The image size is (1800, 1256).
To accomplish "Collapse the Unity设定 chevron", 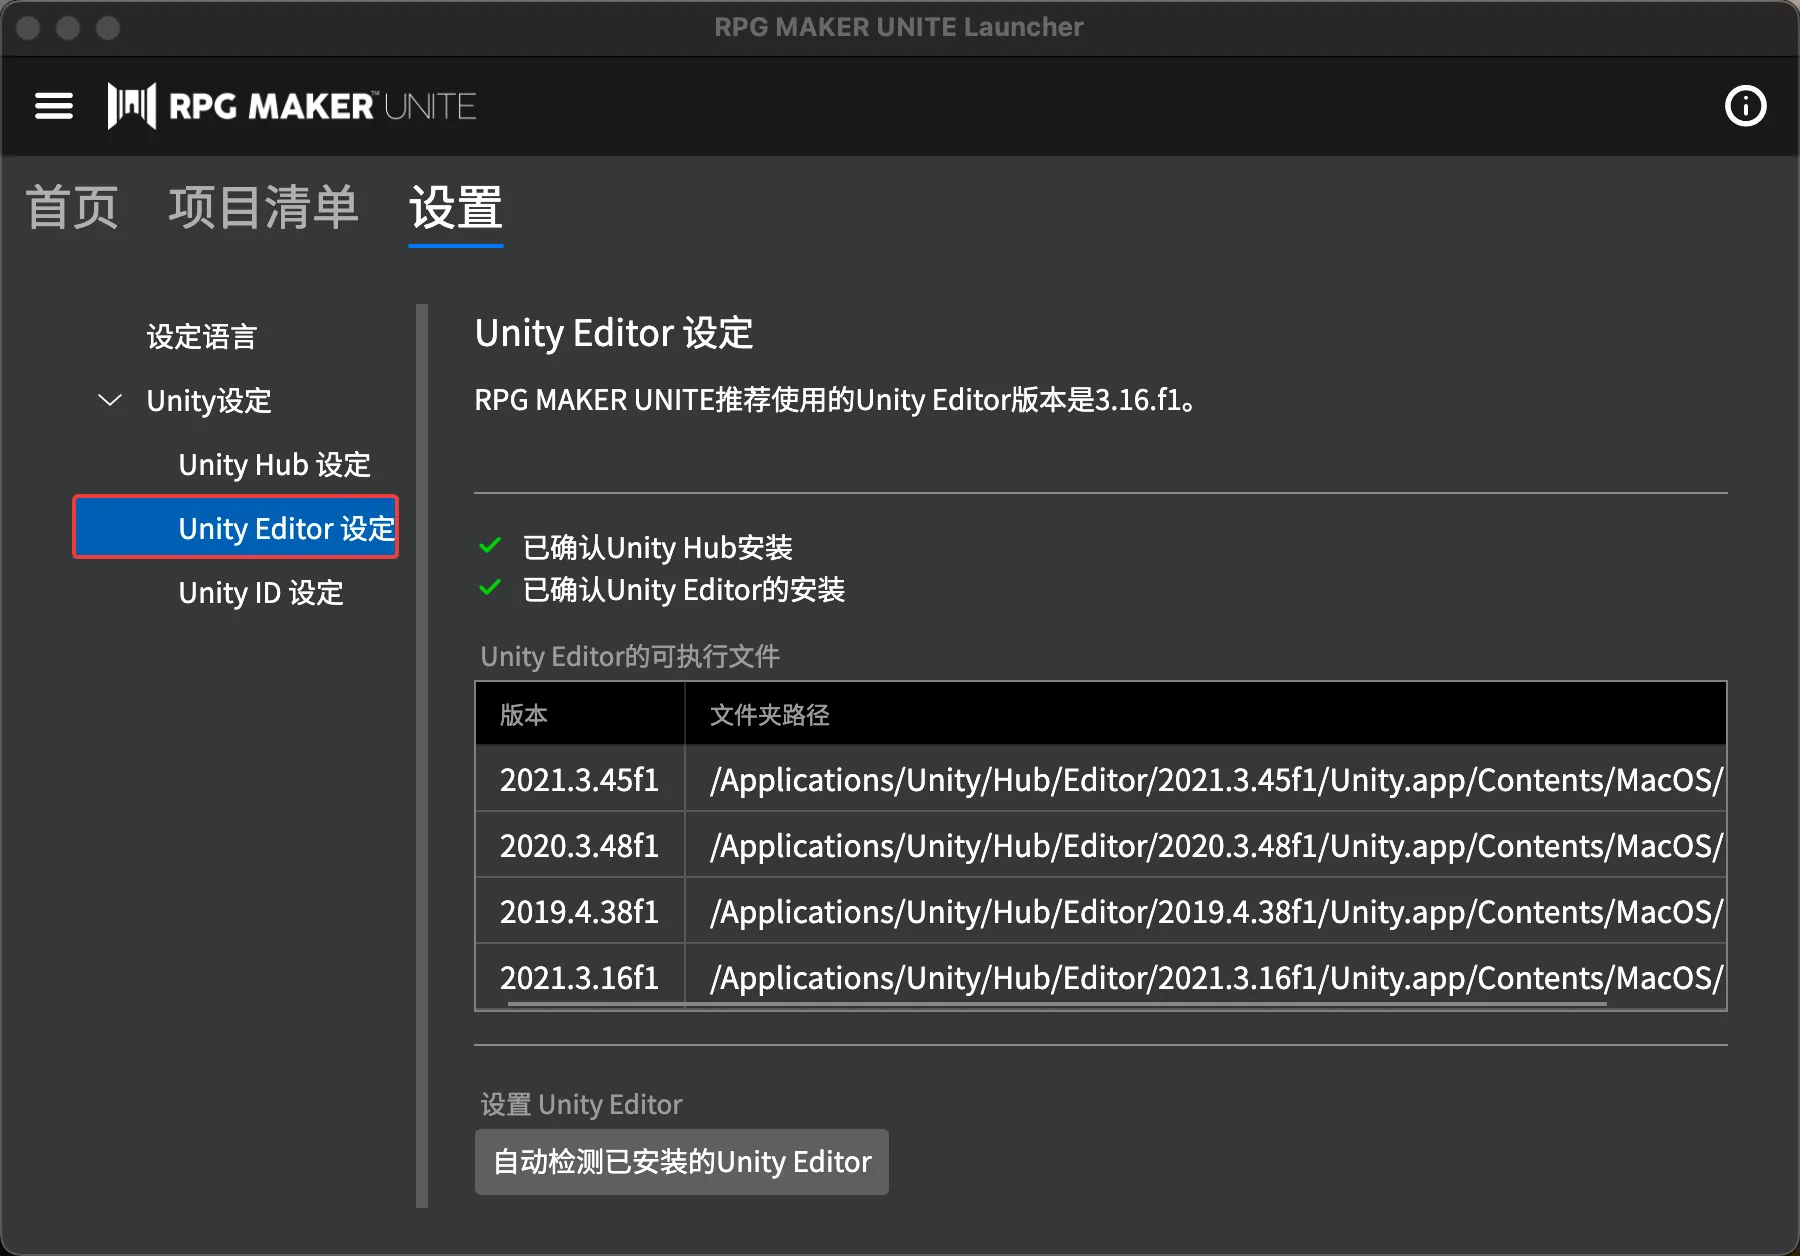I will [x=110, y=400].
